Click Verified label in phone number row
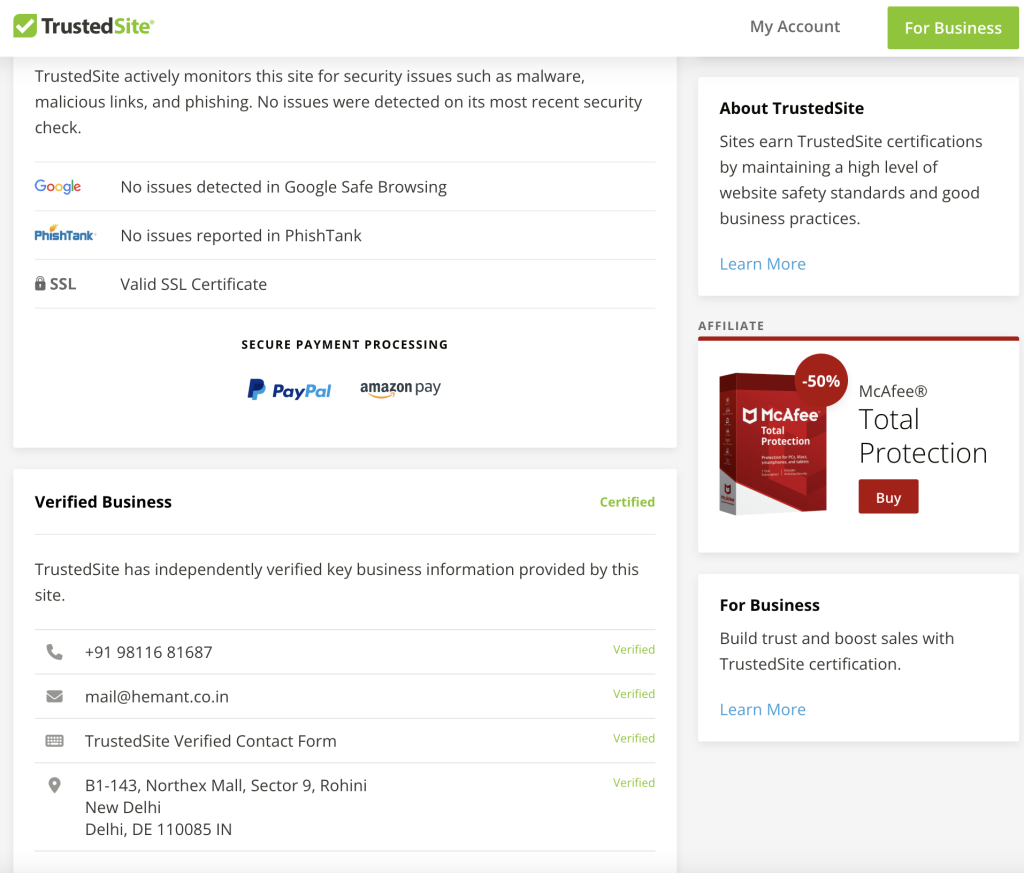This screenshot has width=1024, height=873. click(x=633, y=650)
